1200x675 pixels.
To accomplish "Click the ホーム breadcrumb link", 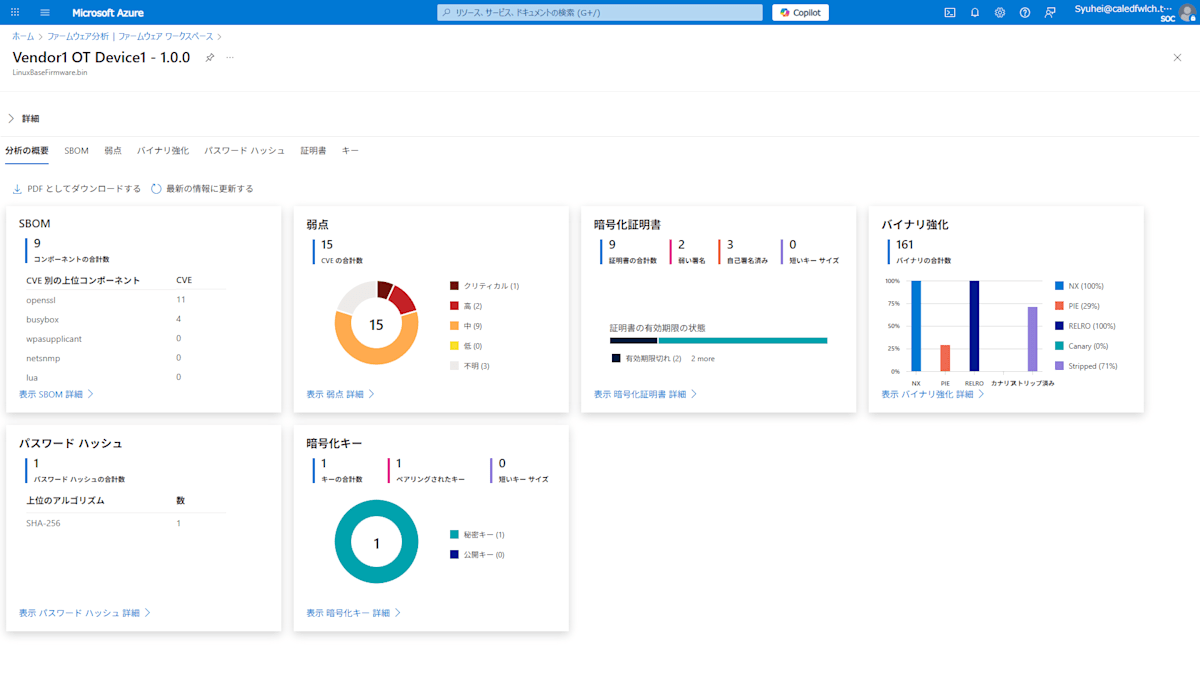I will pyautogui.click(x=22, y=36).
